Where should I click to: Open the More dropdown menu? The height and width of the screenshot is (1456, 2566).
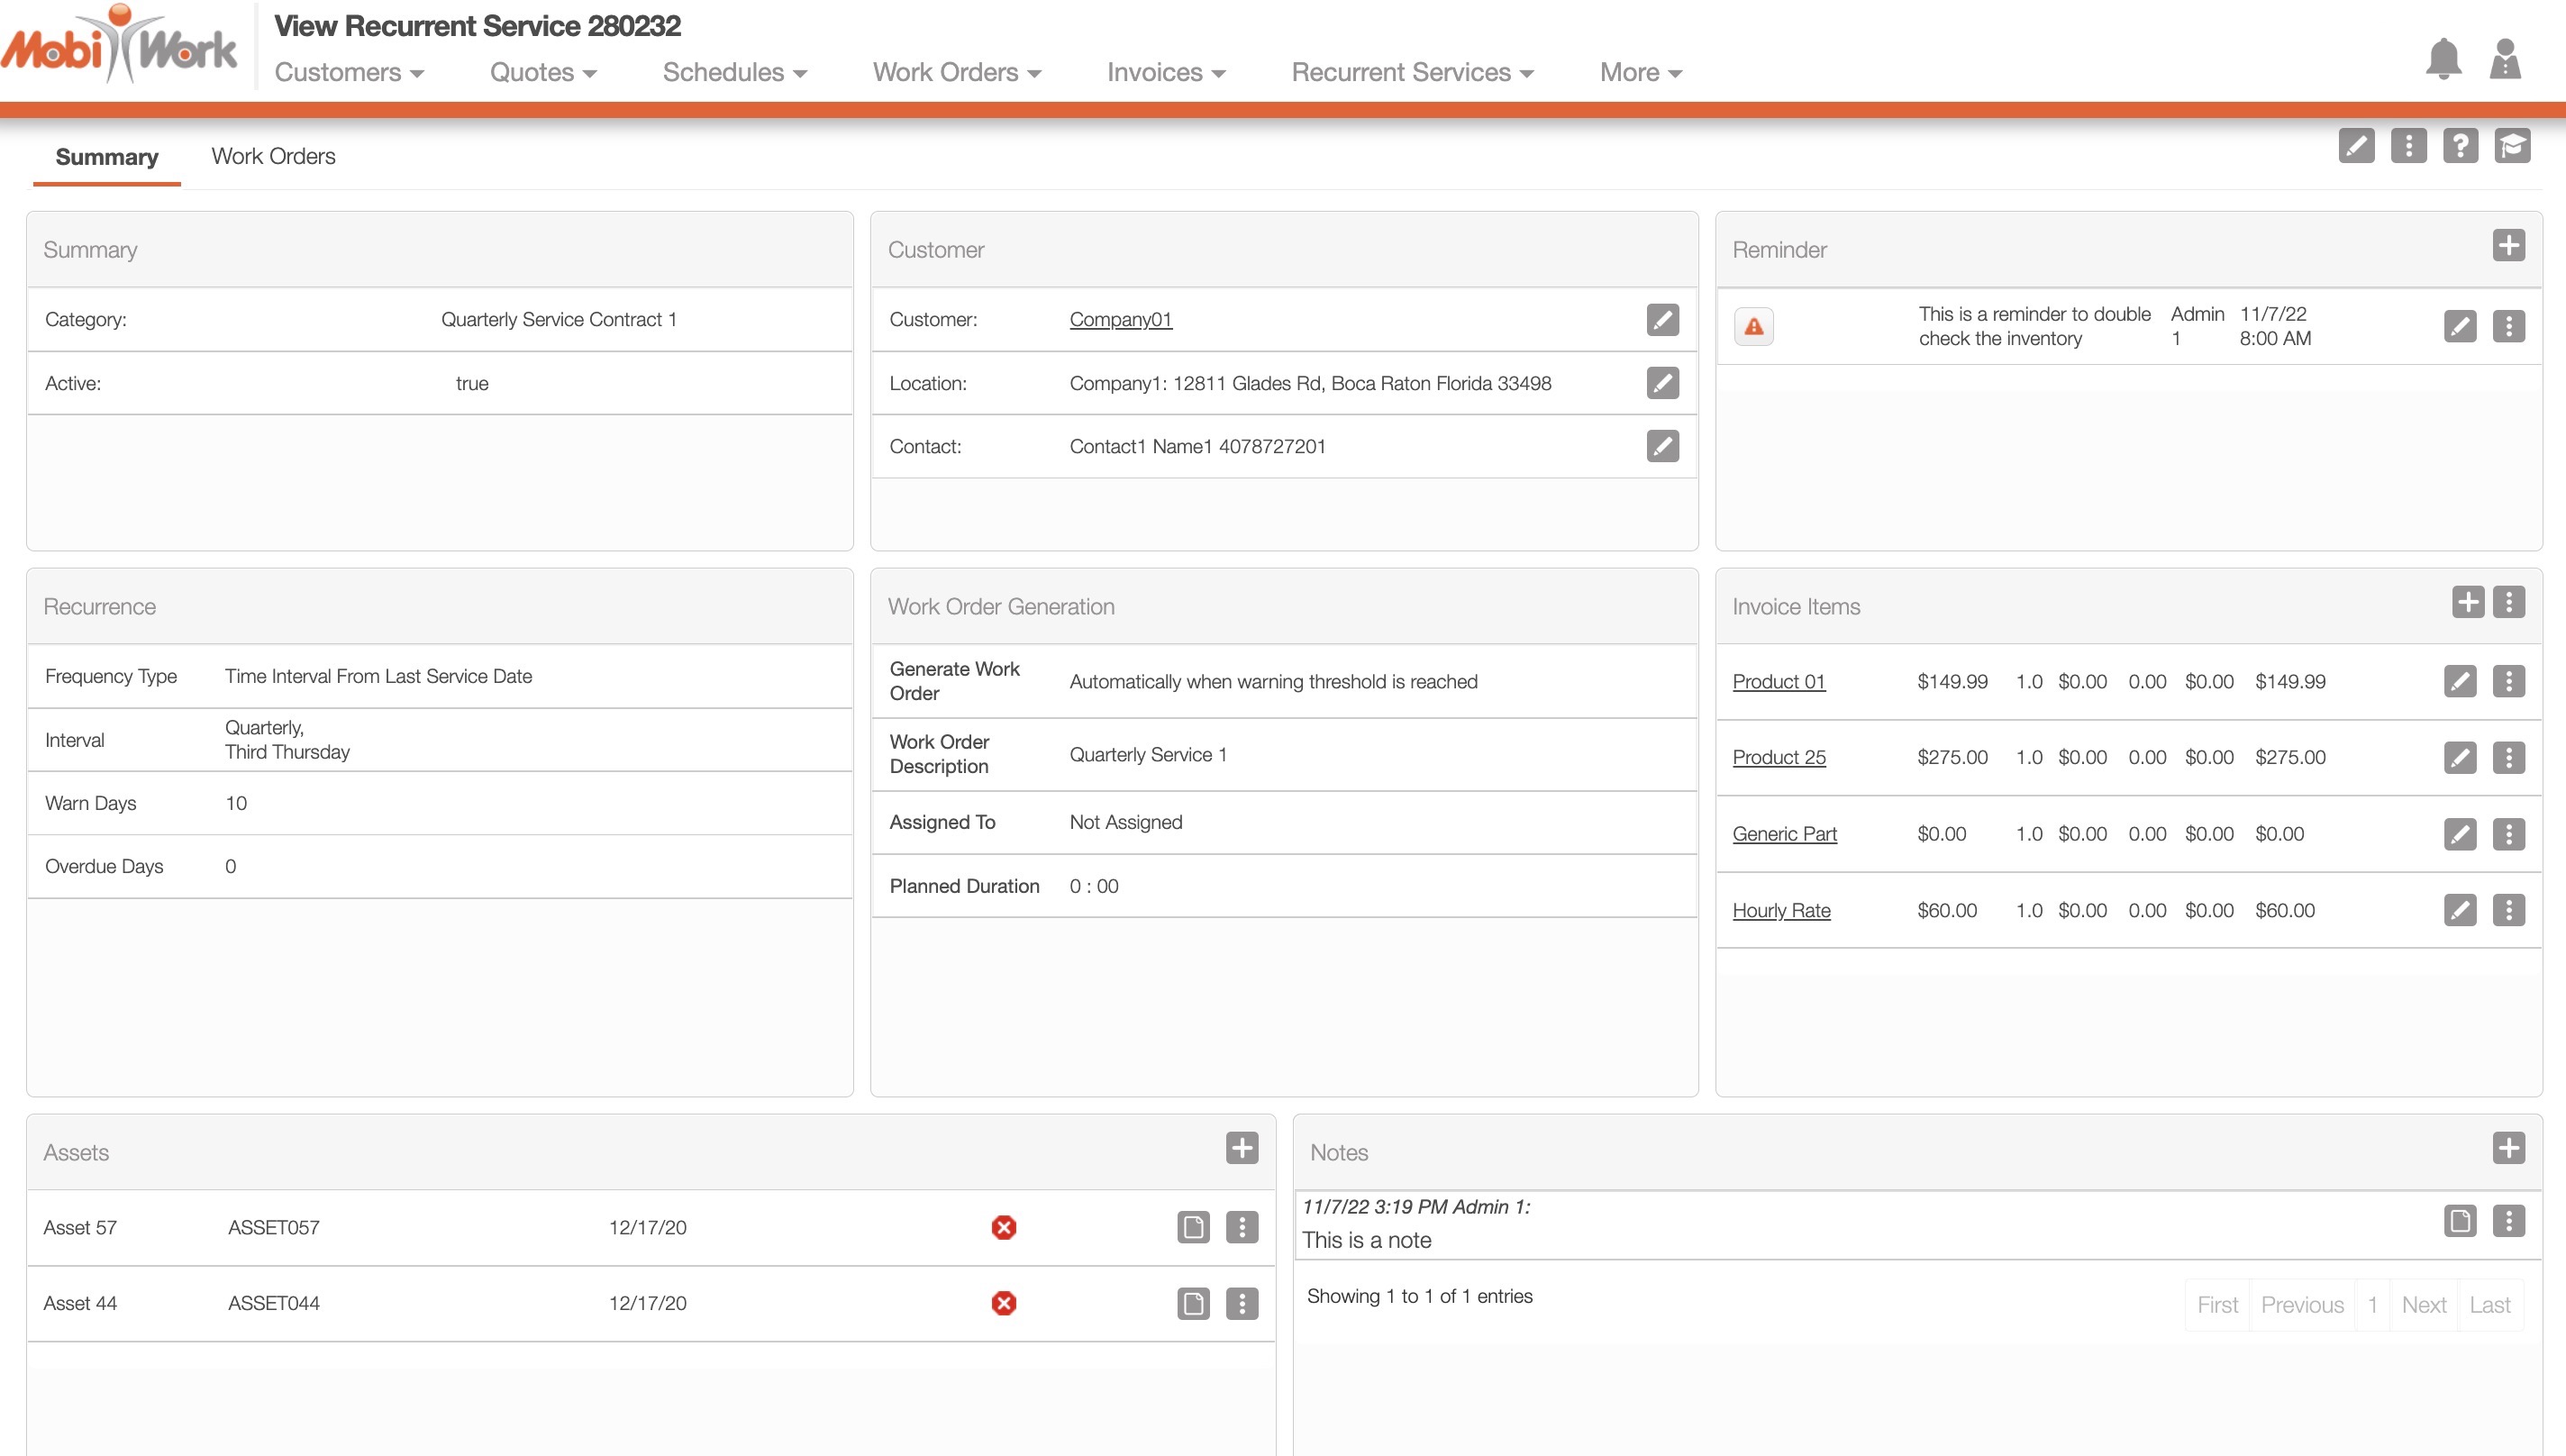pos(1640,72)
